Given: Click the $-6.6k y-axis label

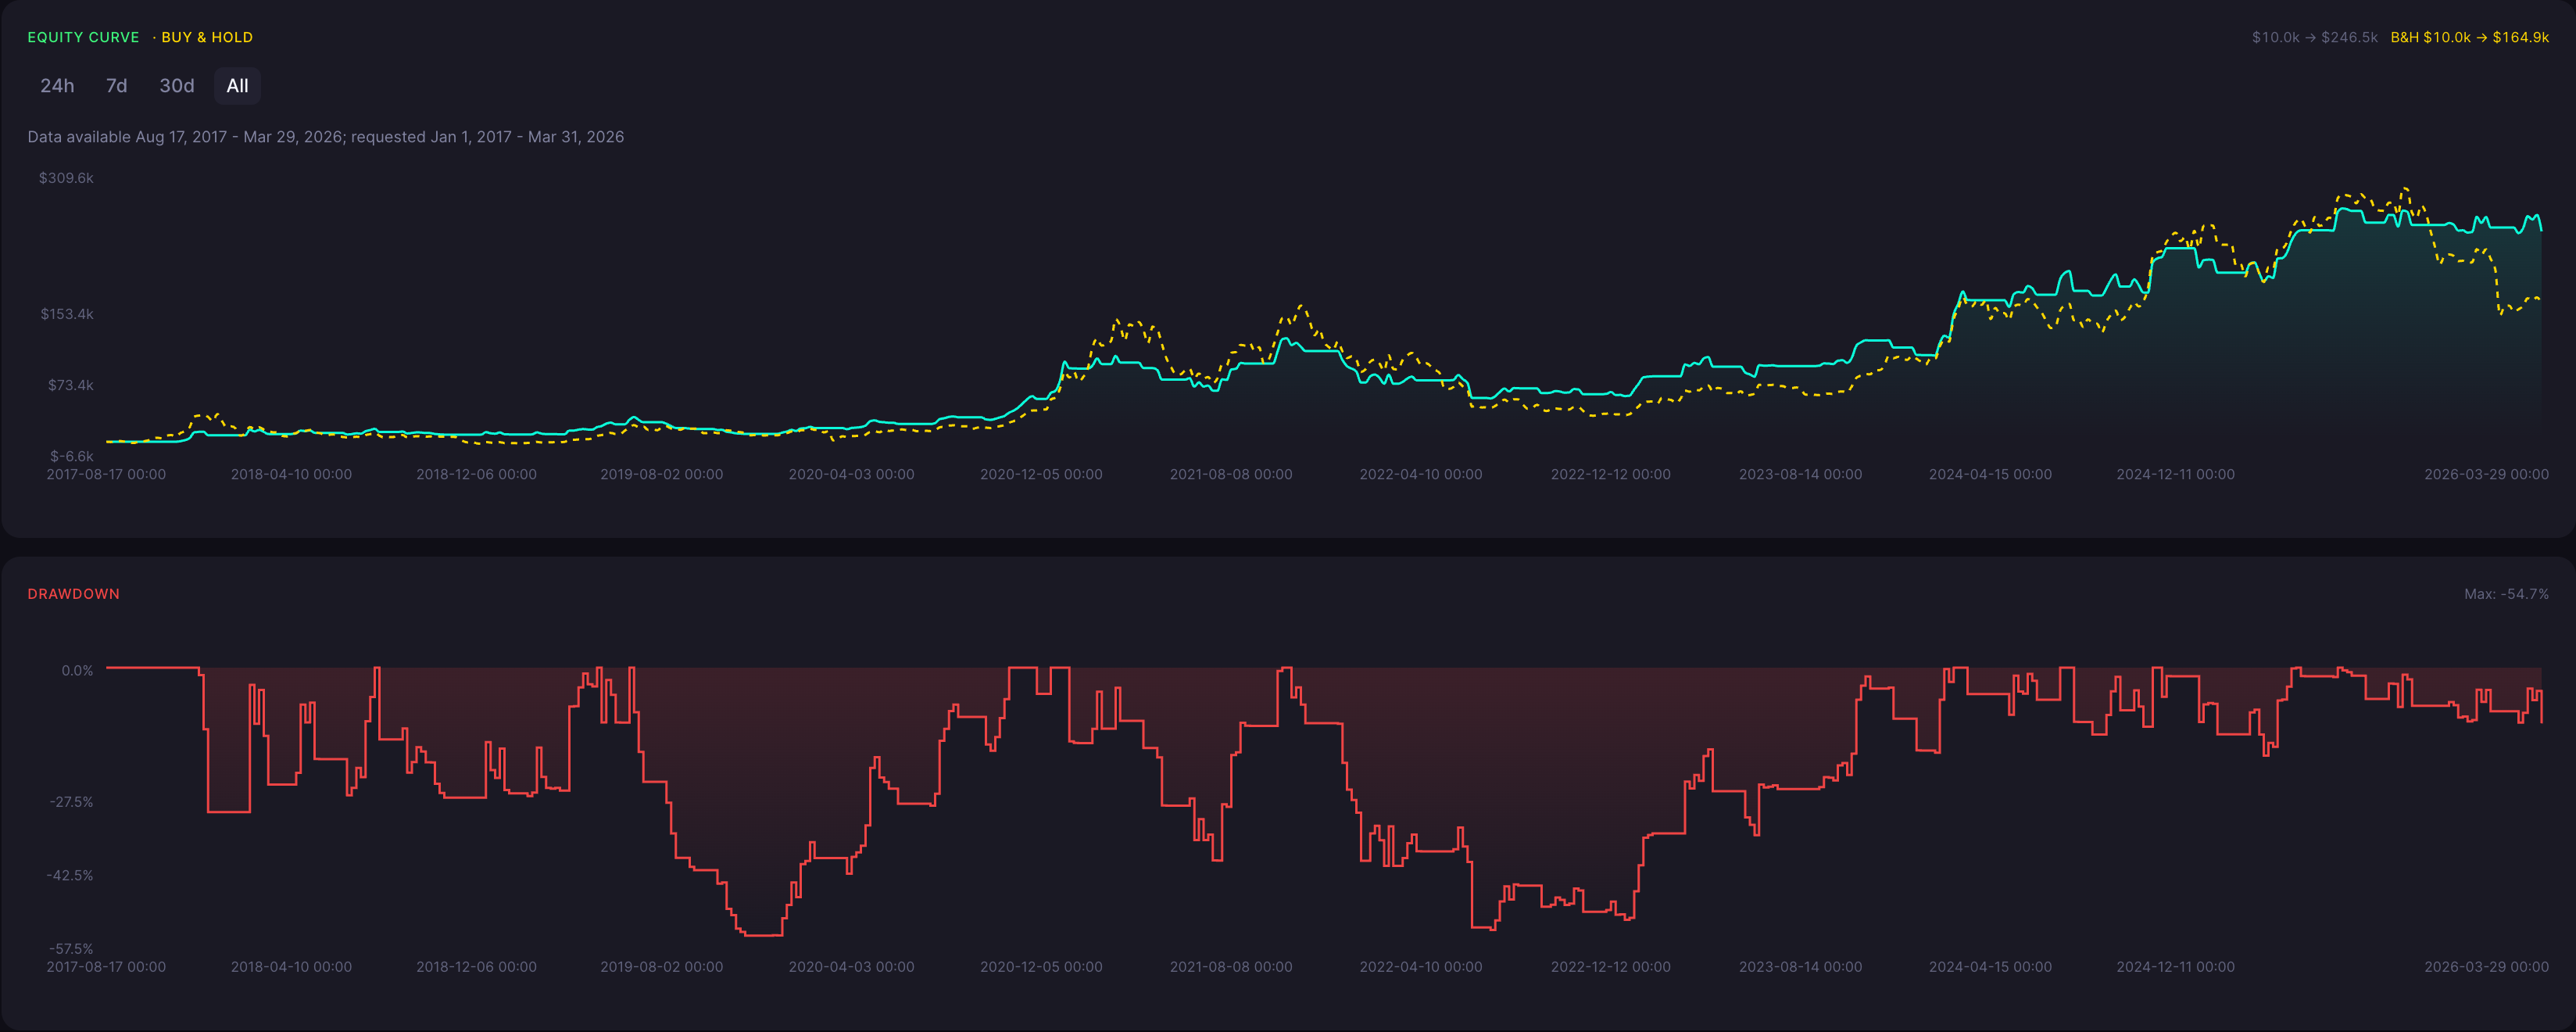Looking at the screenshot, I should 72,456.
